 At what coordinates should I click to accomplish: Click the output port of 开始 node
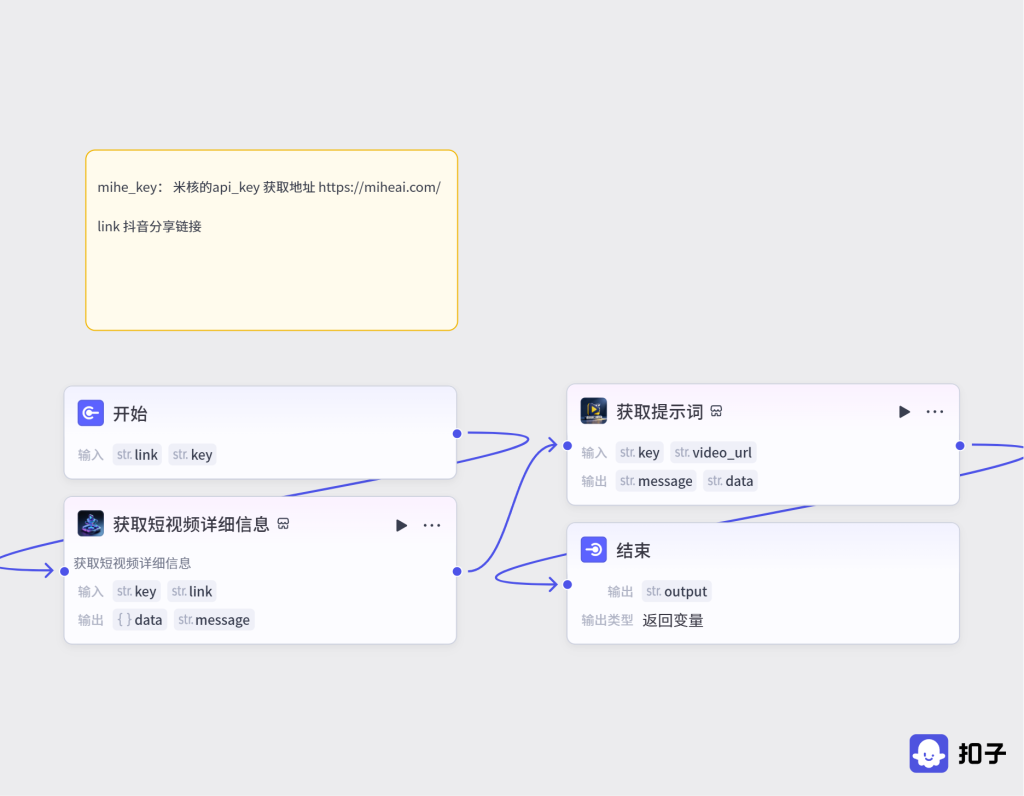pyautogui.click(x=457, y=434)
